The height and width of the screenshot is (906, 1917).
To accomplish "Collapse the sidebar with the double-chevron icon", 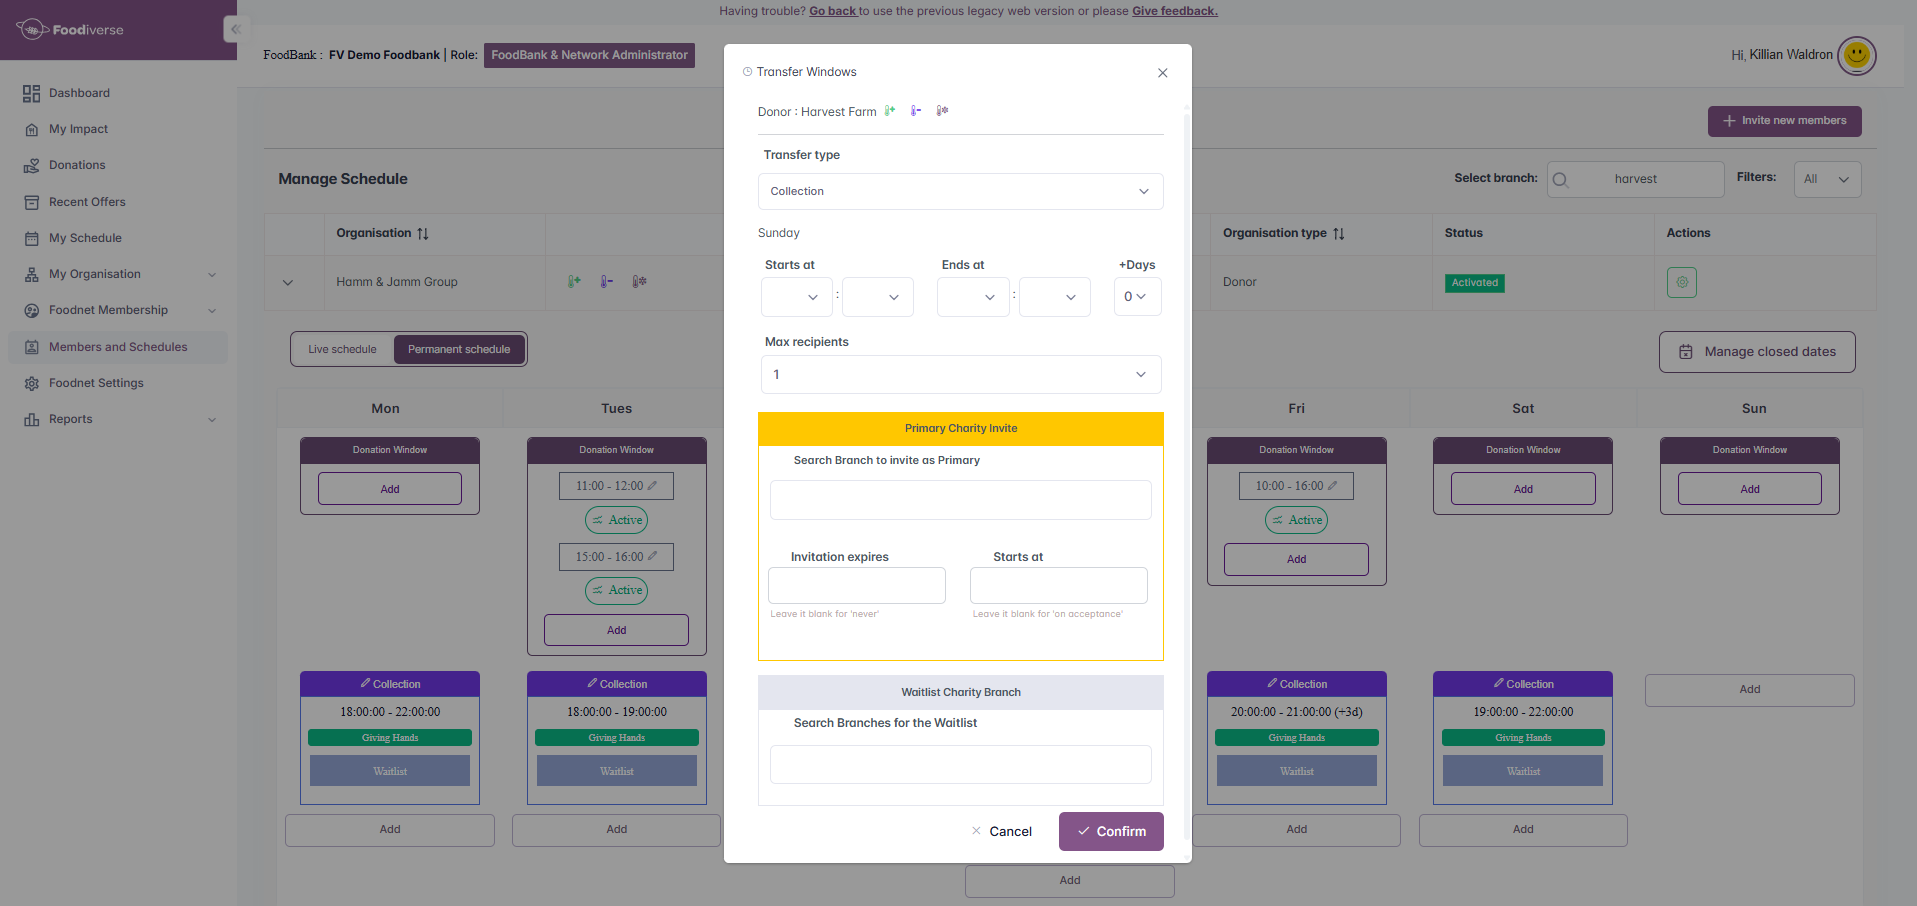I will [x=236, y=29].
